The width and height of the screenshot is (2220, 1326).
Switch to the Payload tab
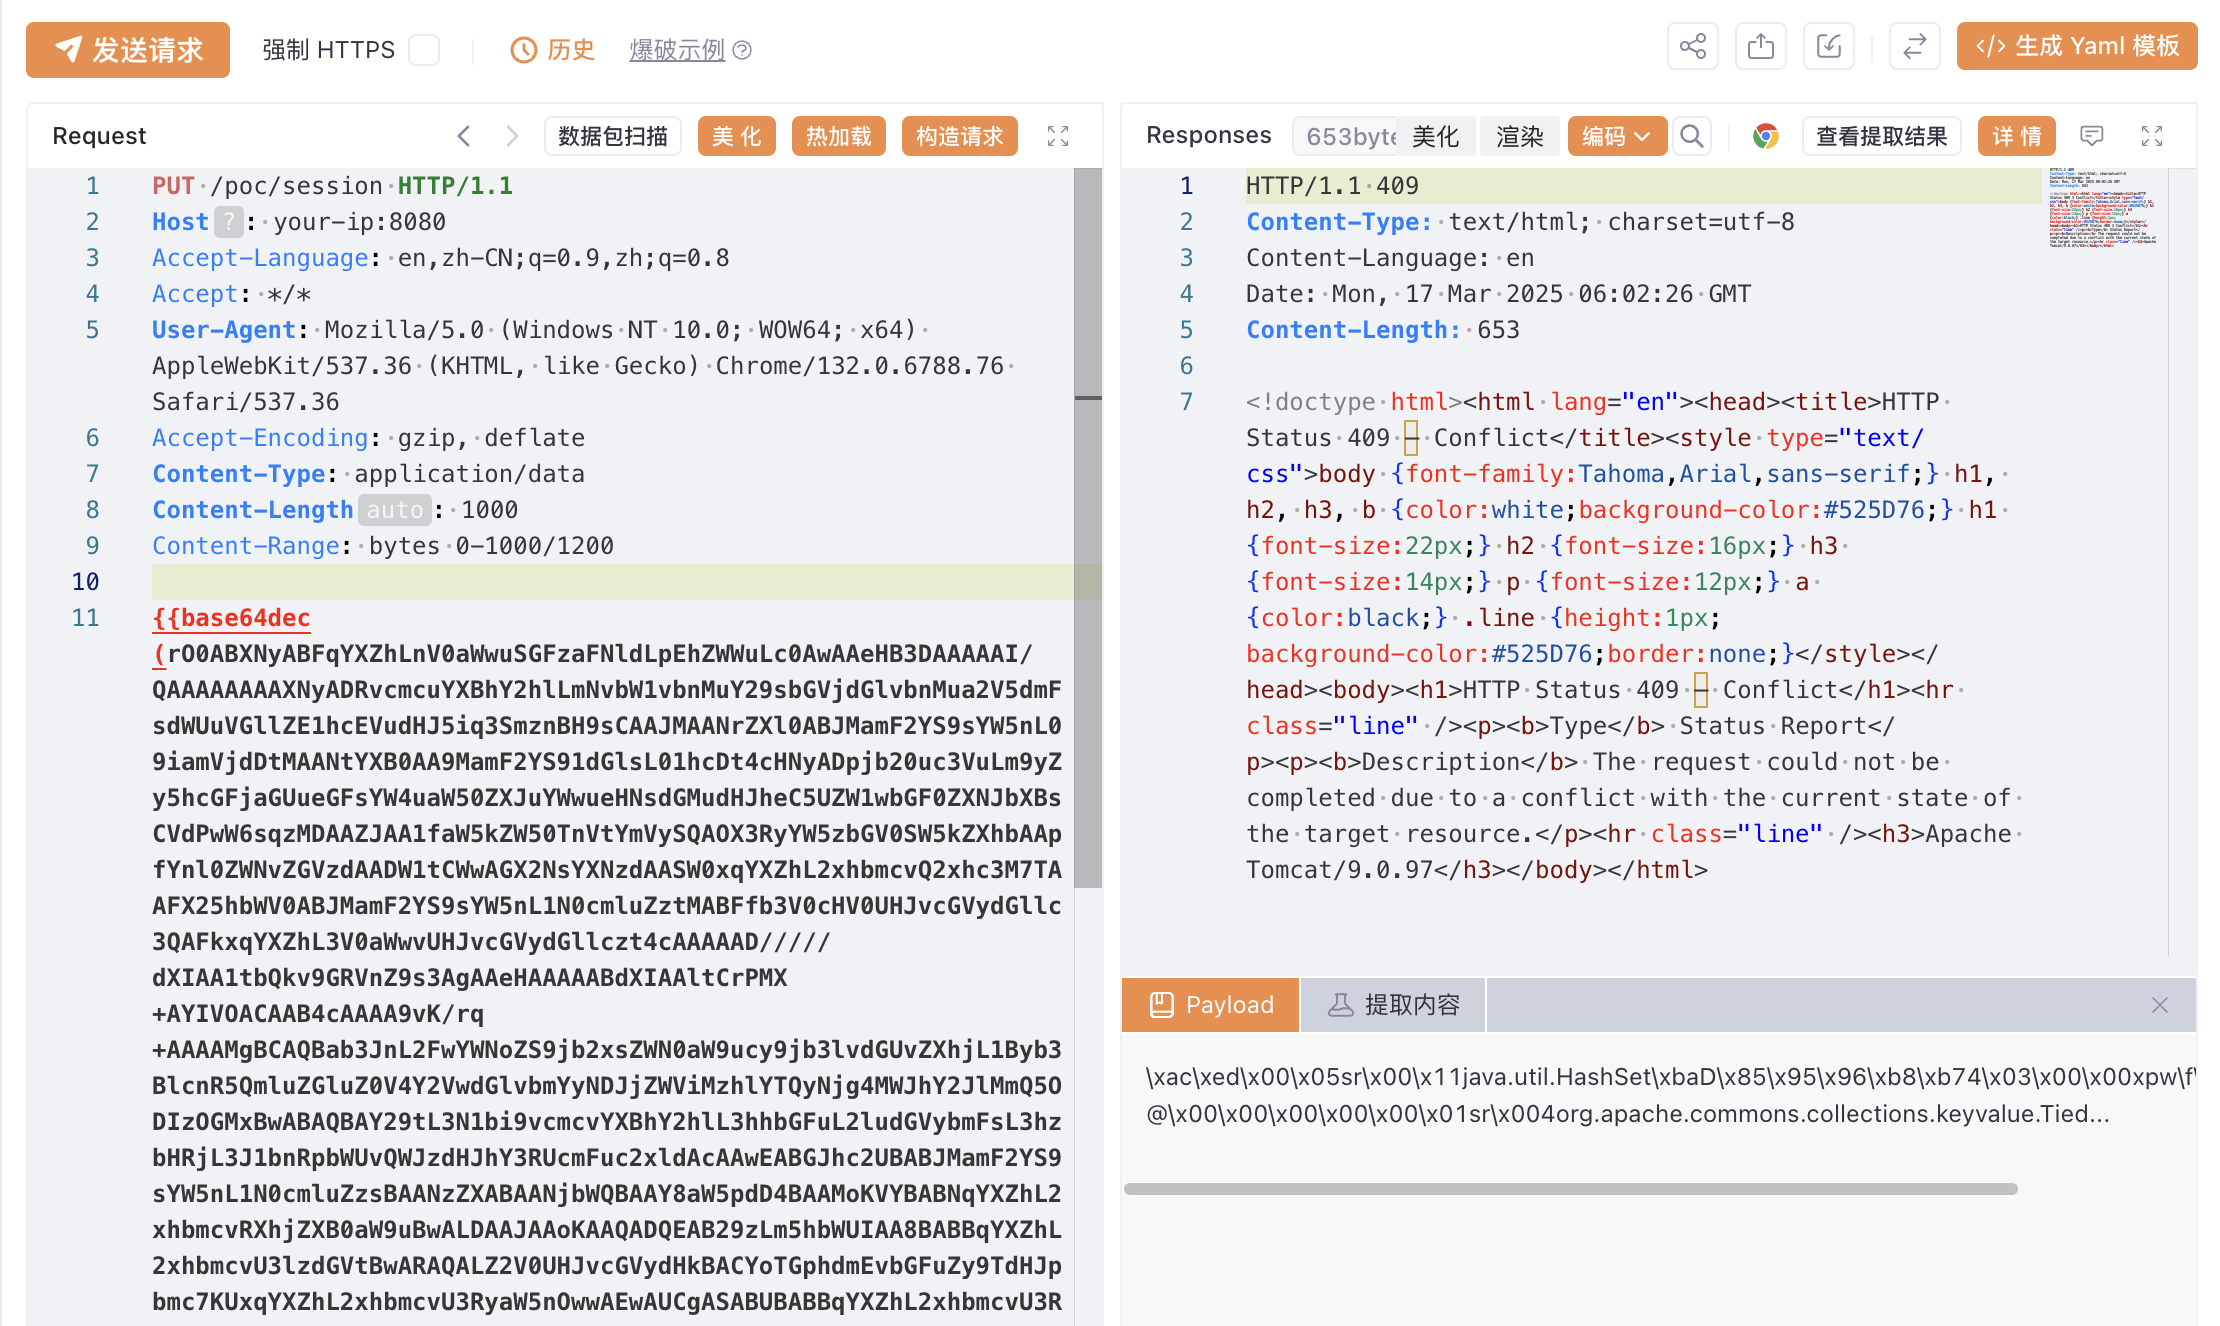pyautogui.click(x=1210, y=1005)
